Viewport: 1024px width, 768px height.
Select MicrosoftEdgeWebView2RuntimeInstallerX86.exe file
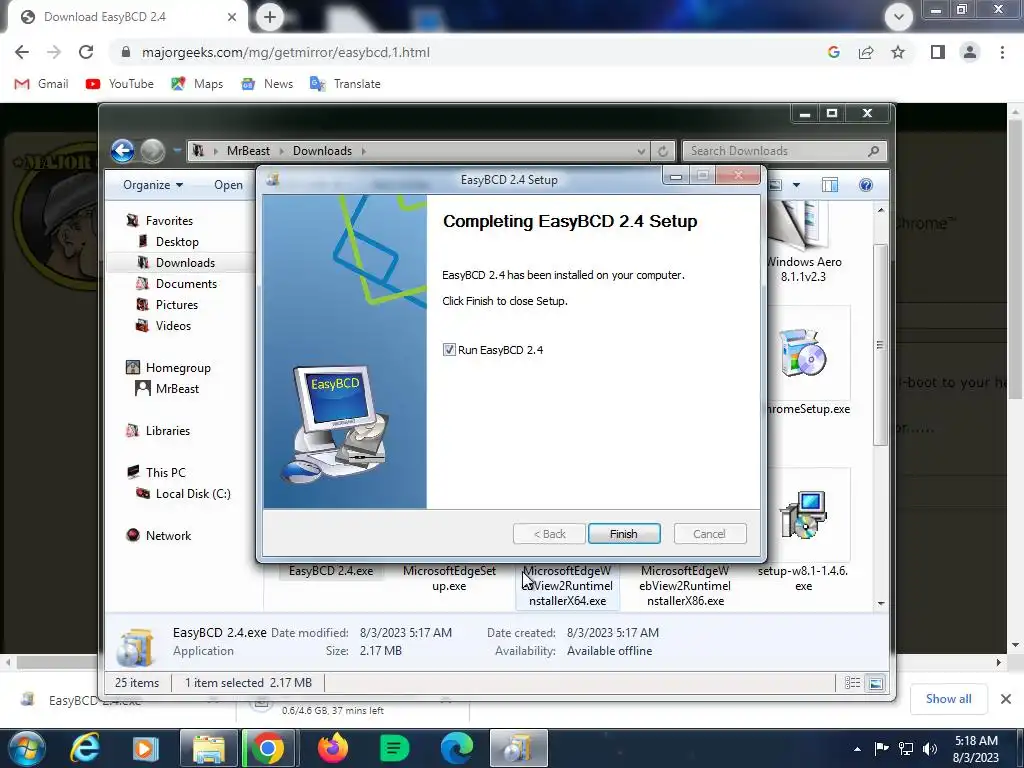coord(685,586)
